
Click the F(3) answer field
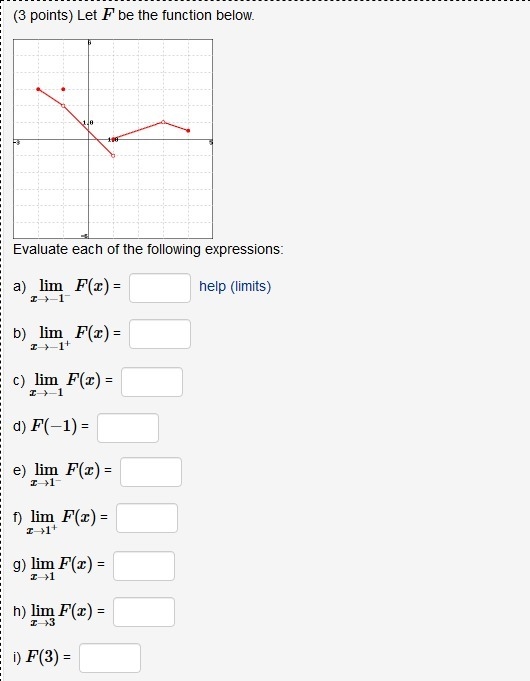[x=110, y=658]
